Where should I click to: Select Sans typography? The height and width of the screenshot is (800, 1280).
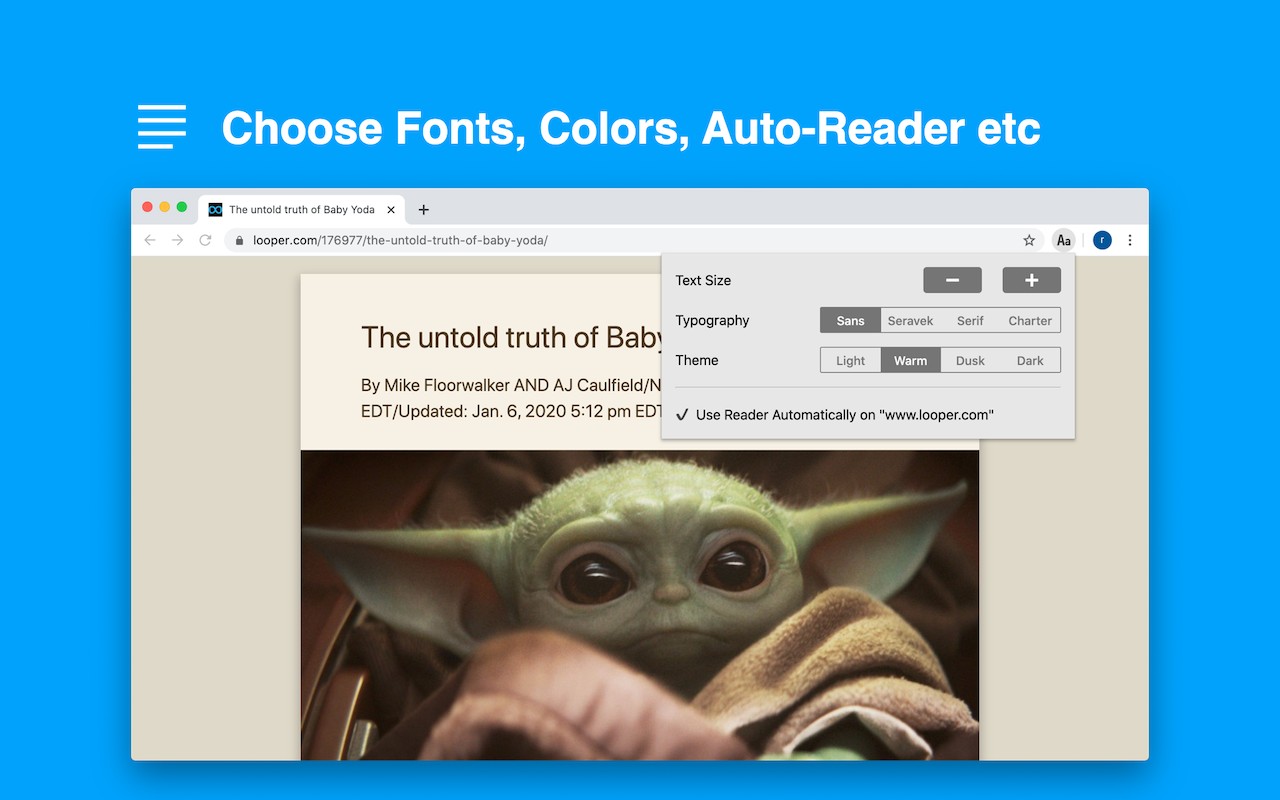click(x=850, y=320)
